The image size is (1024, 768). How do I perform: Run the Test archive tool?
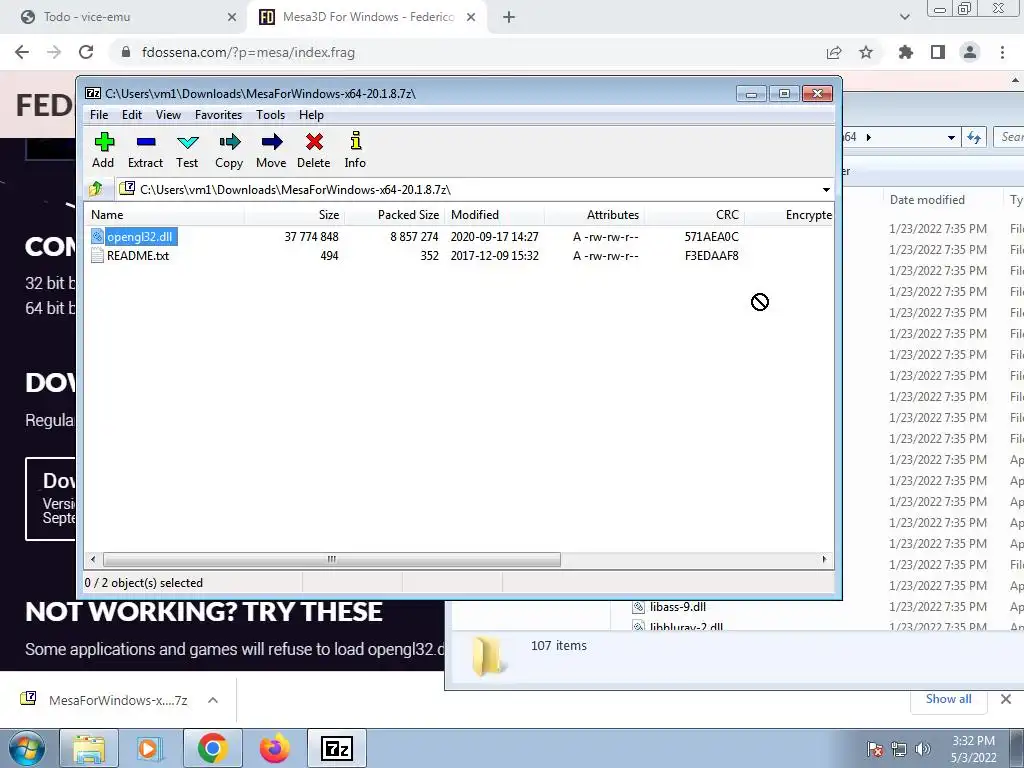[187, 151]
